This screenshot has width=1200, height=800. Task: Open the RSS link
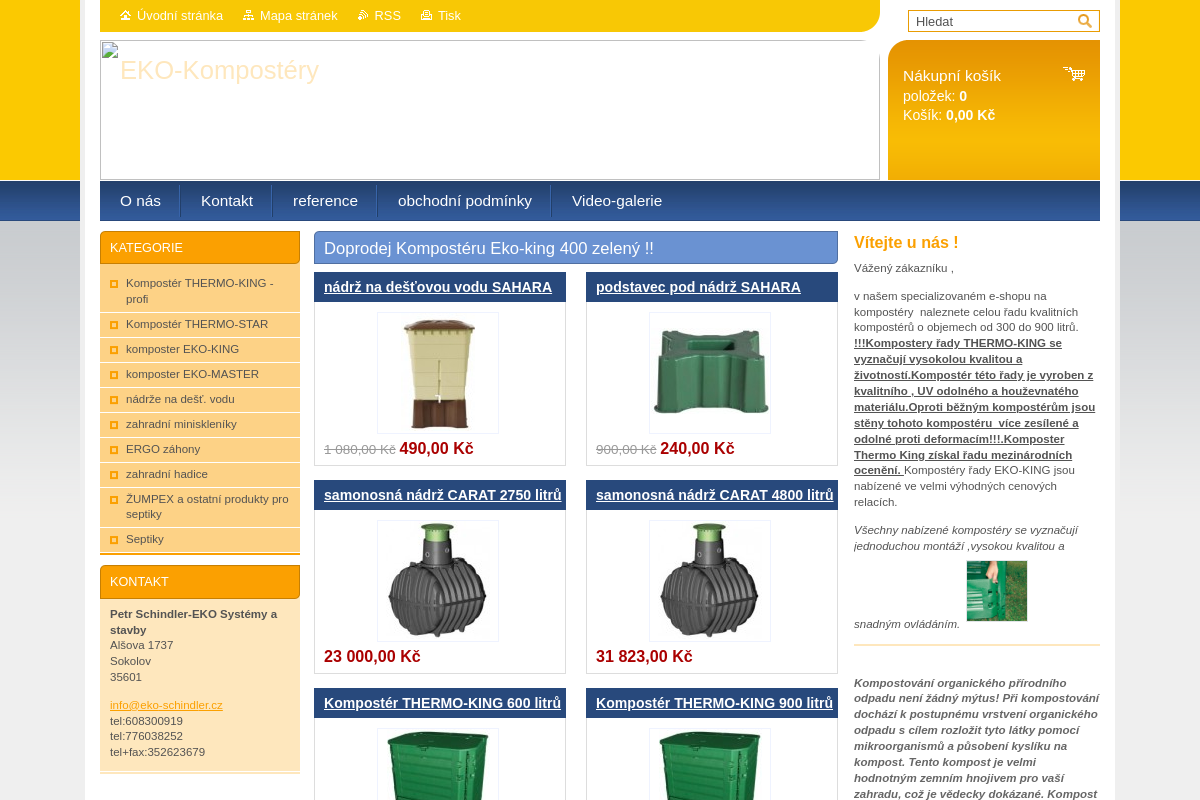point(388,16)
